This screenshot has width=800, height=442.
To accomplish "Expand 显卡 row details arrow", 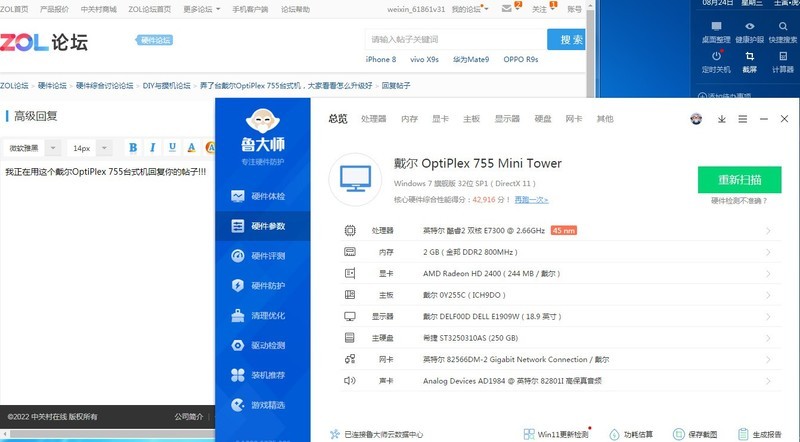I will click(768, 274).
